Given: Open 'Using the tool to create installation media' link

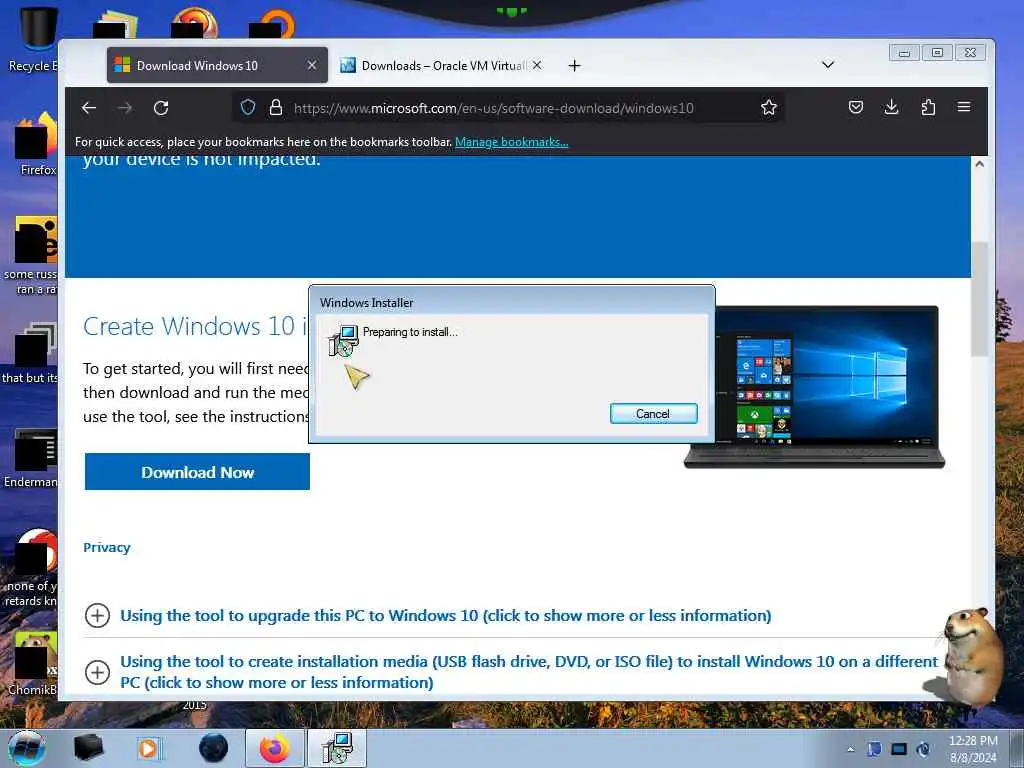Looking at the screenshot, I should click(x=529, y=672).
